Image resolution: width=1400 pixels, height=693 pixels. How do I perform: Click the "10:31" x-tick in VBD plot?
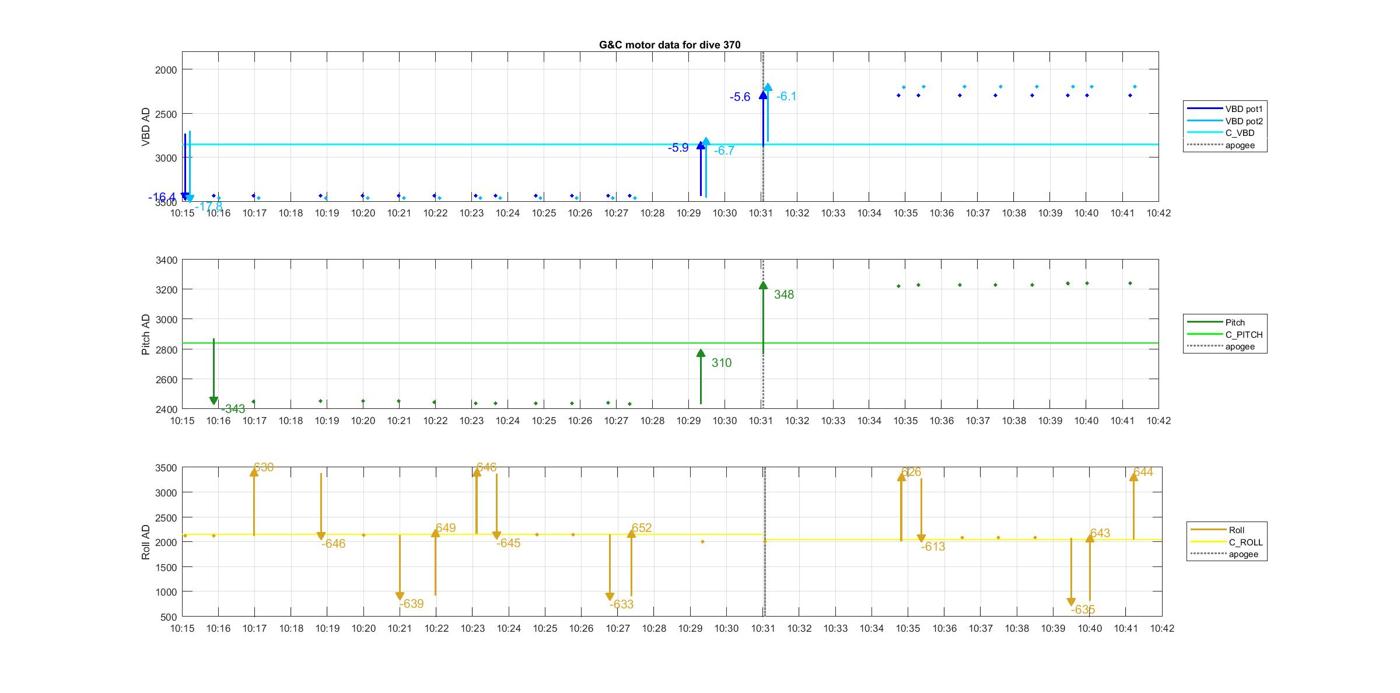pos(761,212)
